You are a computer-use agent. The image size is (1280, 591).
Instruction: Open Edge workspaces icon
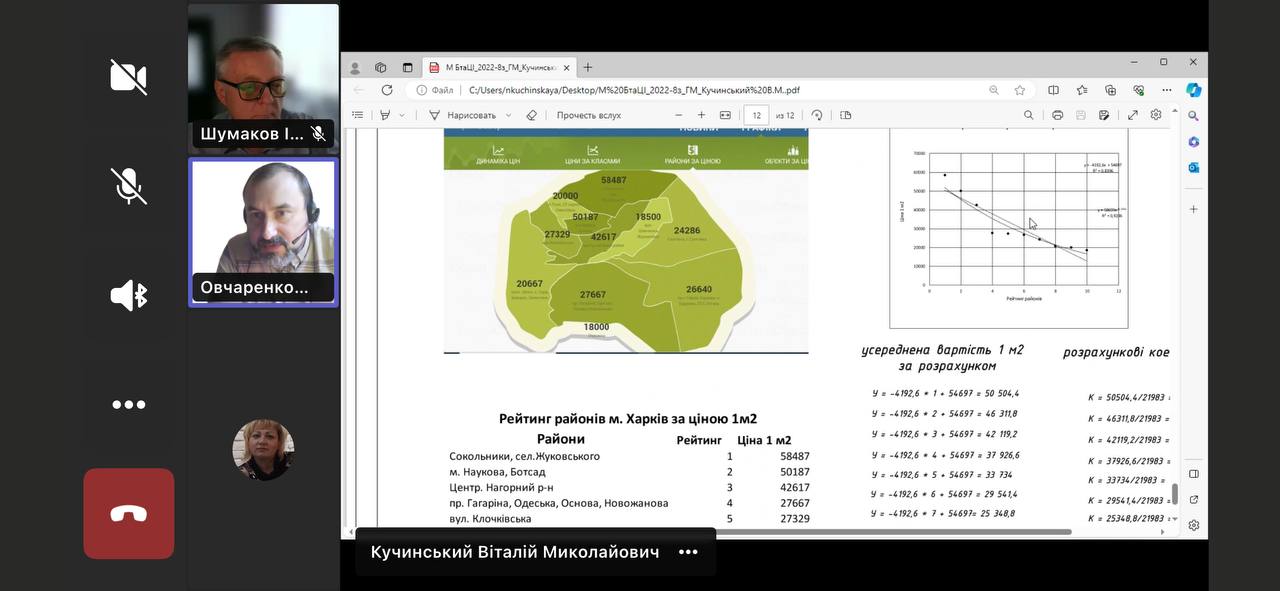coord(381,68)
